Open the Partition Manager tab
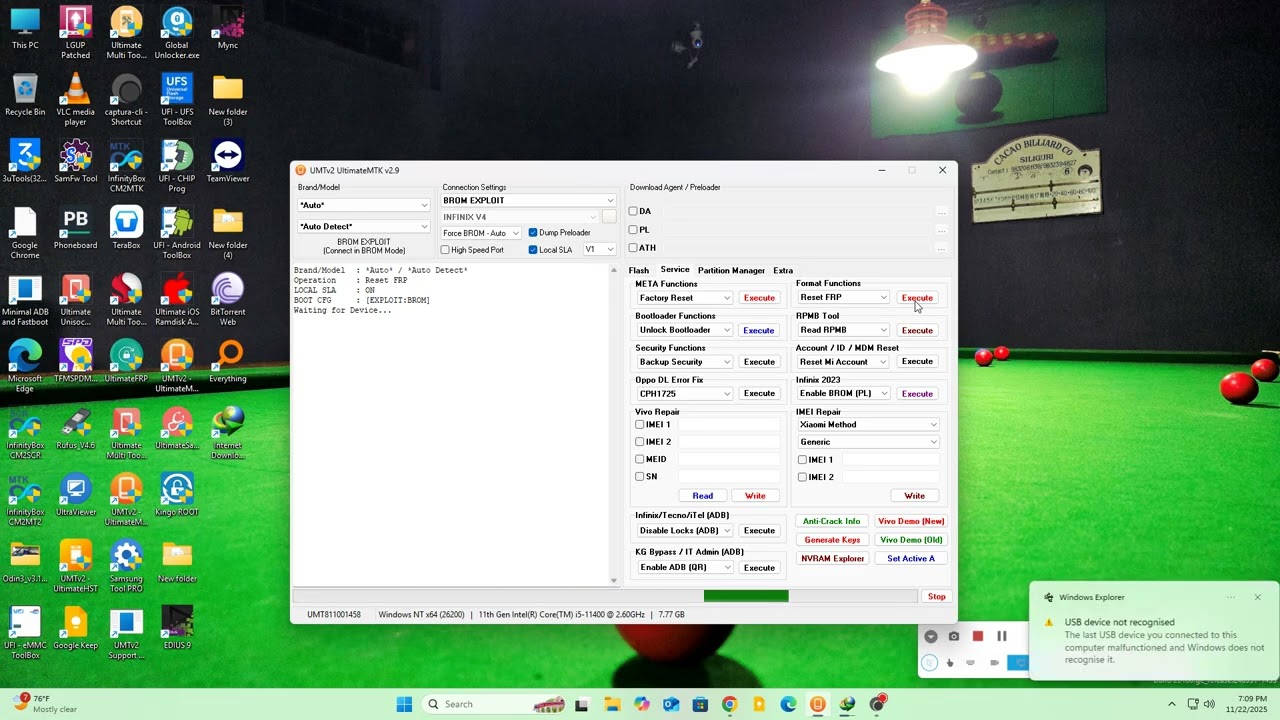The image size is (1280, 720). tap(731, 270)
